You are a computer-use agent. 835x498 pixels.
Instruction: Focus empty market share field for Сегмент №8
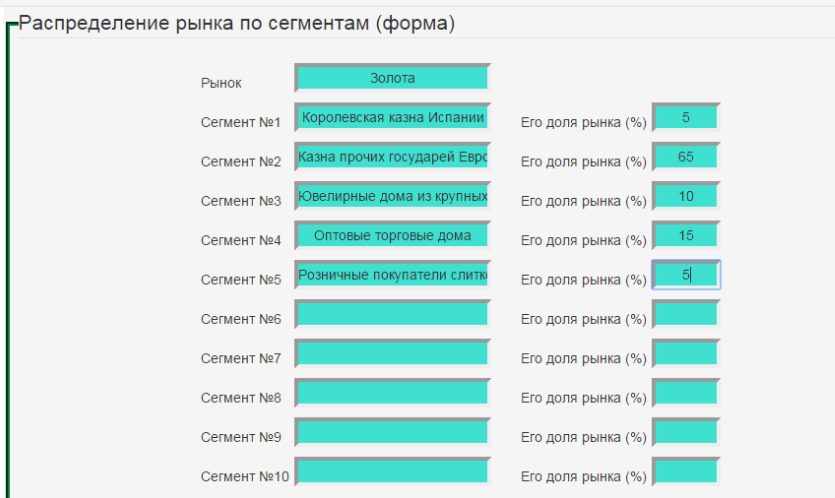(x=685, y=392)
